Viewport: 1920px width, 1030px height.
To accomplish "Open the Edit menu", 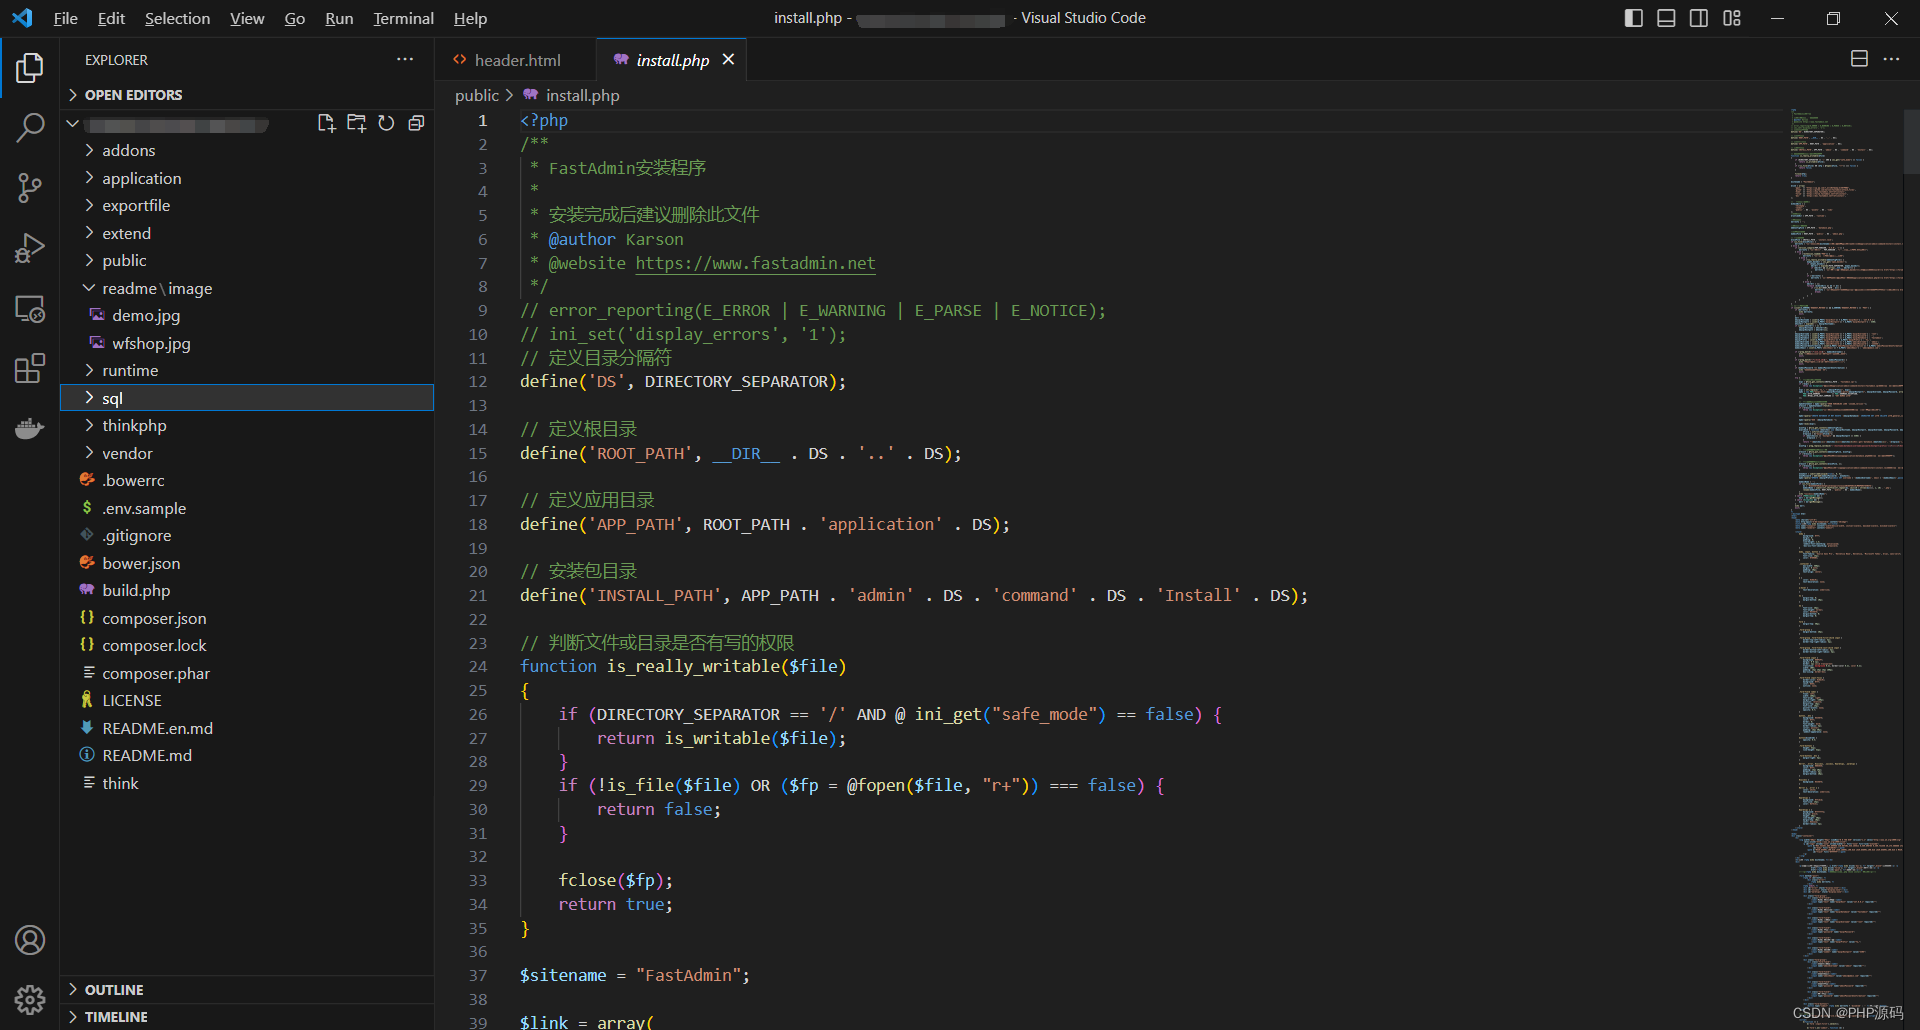I will (x=111, y=18).
